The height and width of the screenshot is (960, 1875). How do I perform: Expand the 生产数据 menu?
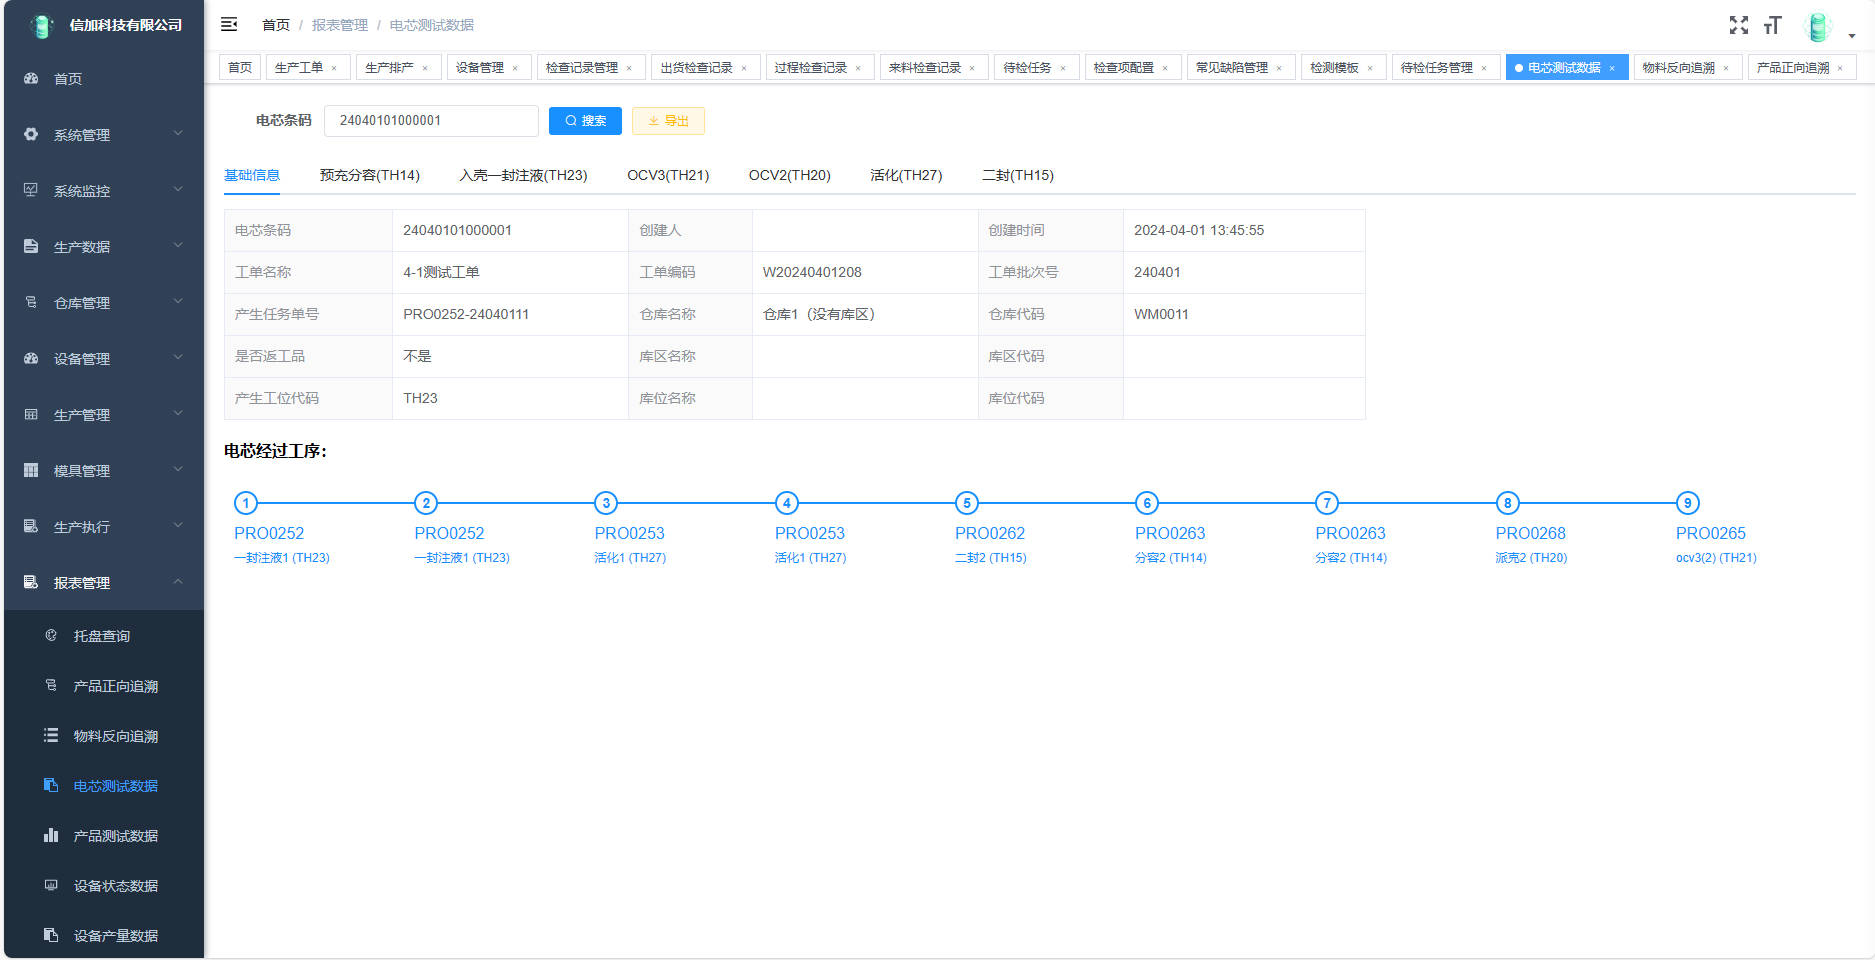(x=103, y=247)
